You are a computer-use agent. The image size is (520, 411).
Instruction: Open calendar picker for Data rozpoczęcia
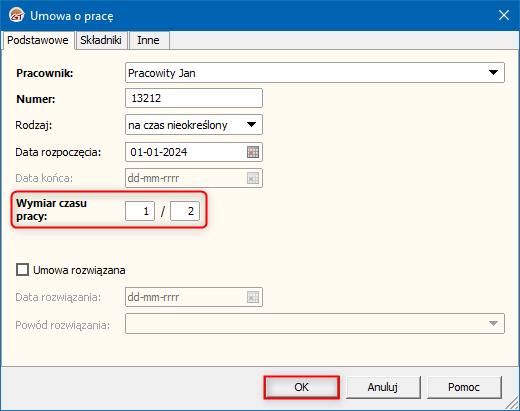point(253,152)
